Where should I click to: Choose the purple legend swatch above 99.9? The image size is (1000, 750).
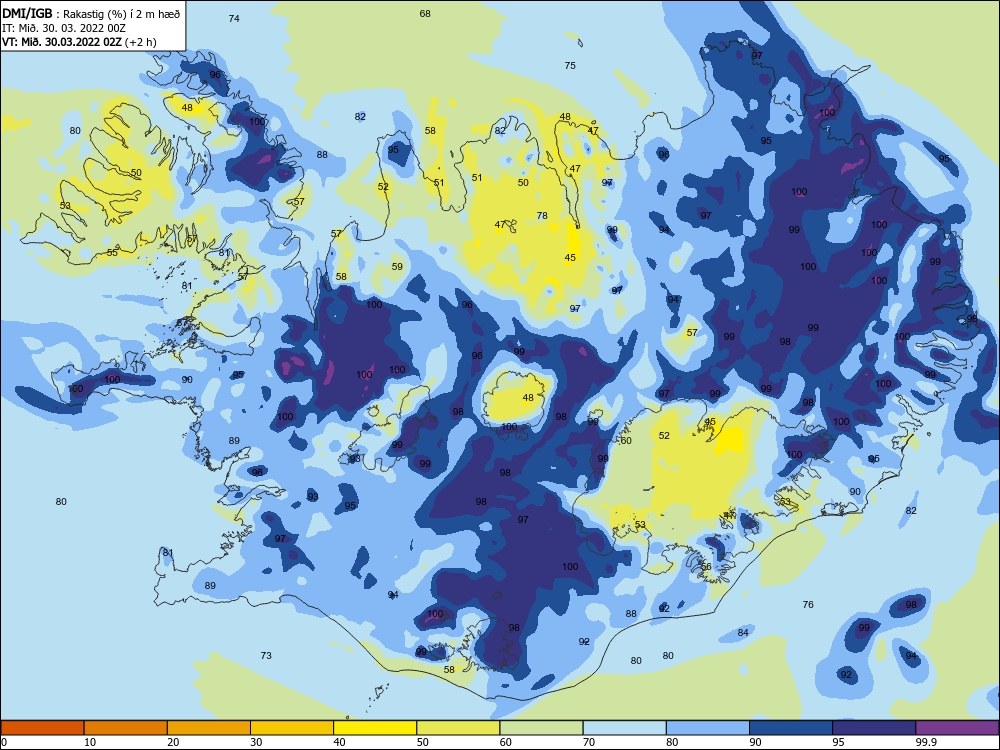coord(957,728)
